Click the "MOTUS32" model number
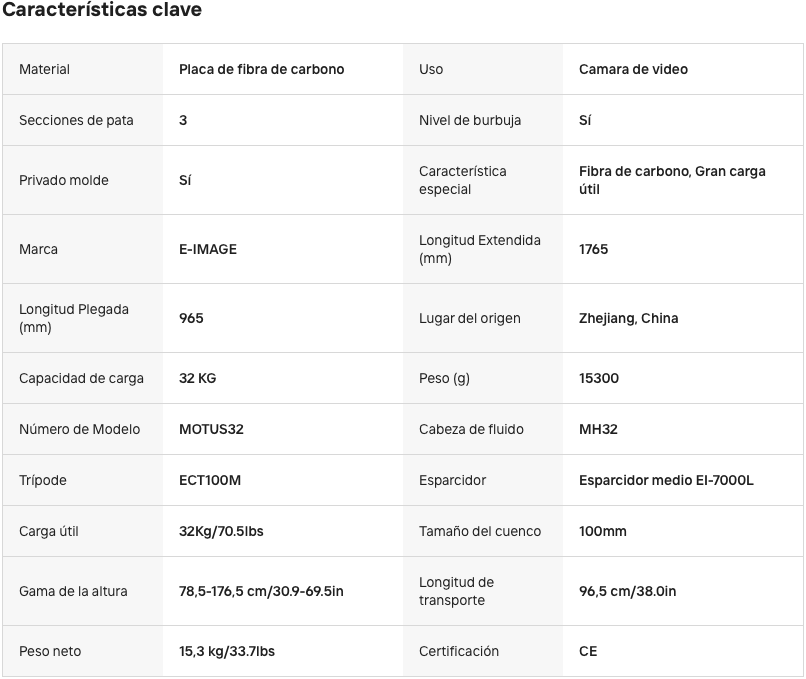806x679 pixels. point(211,429)
